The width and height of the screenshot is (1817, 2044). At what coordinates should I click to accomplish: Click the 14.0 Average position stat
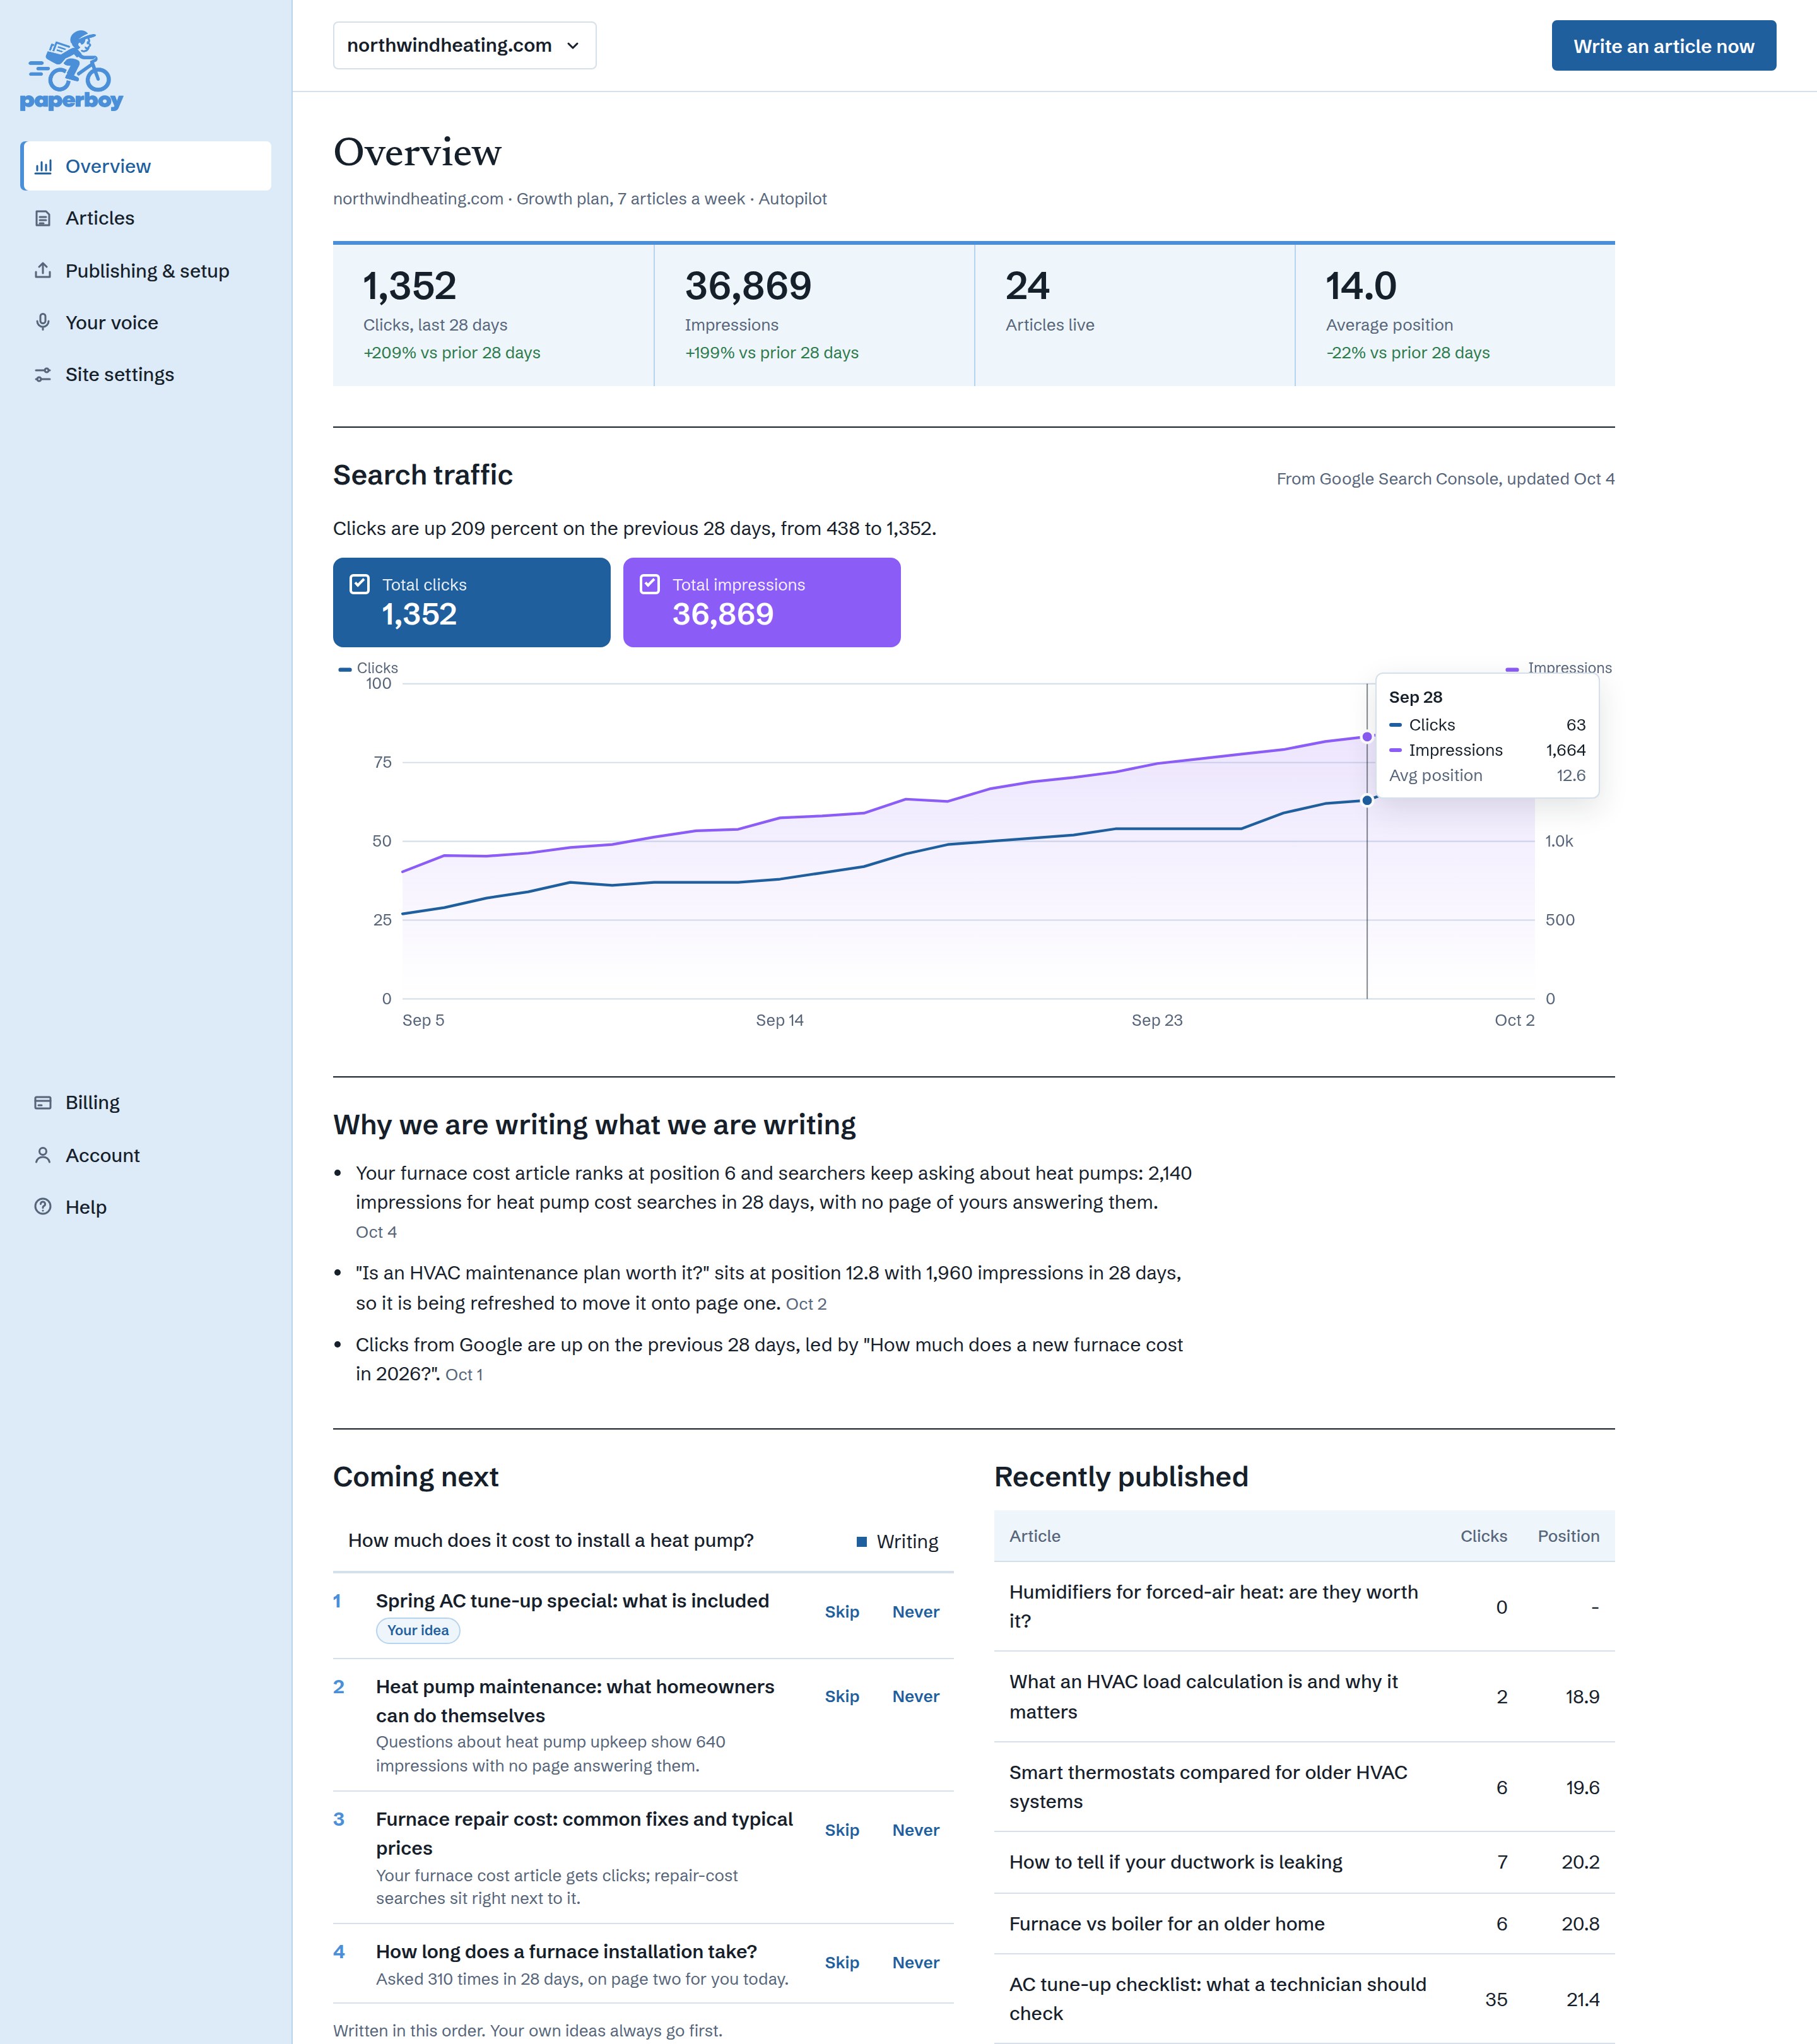pyautogui.click(x=1455, y=315)
